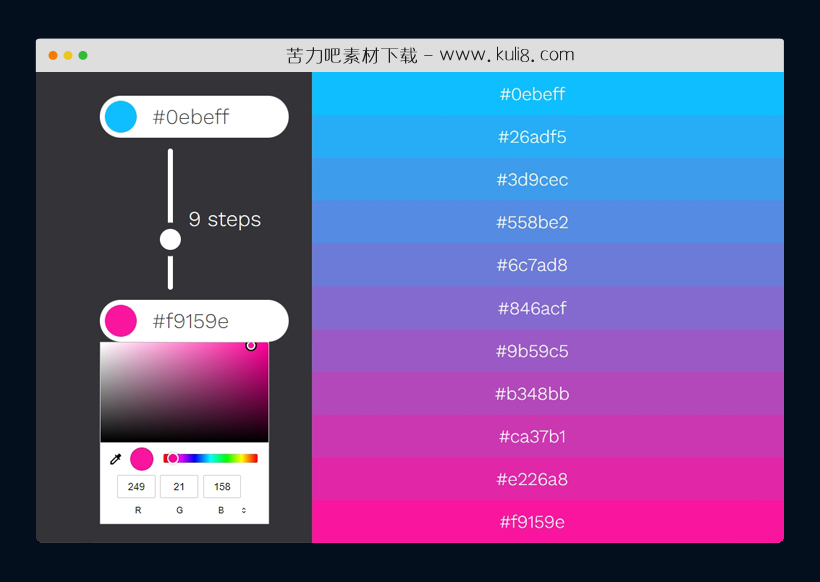
Task: Click the eyedropper tool in color picker
Action: pyautogui.click(x=115, y=459)
